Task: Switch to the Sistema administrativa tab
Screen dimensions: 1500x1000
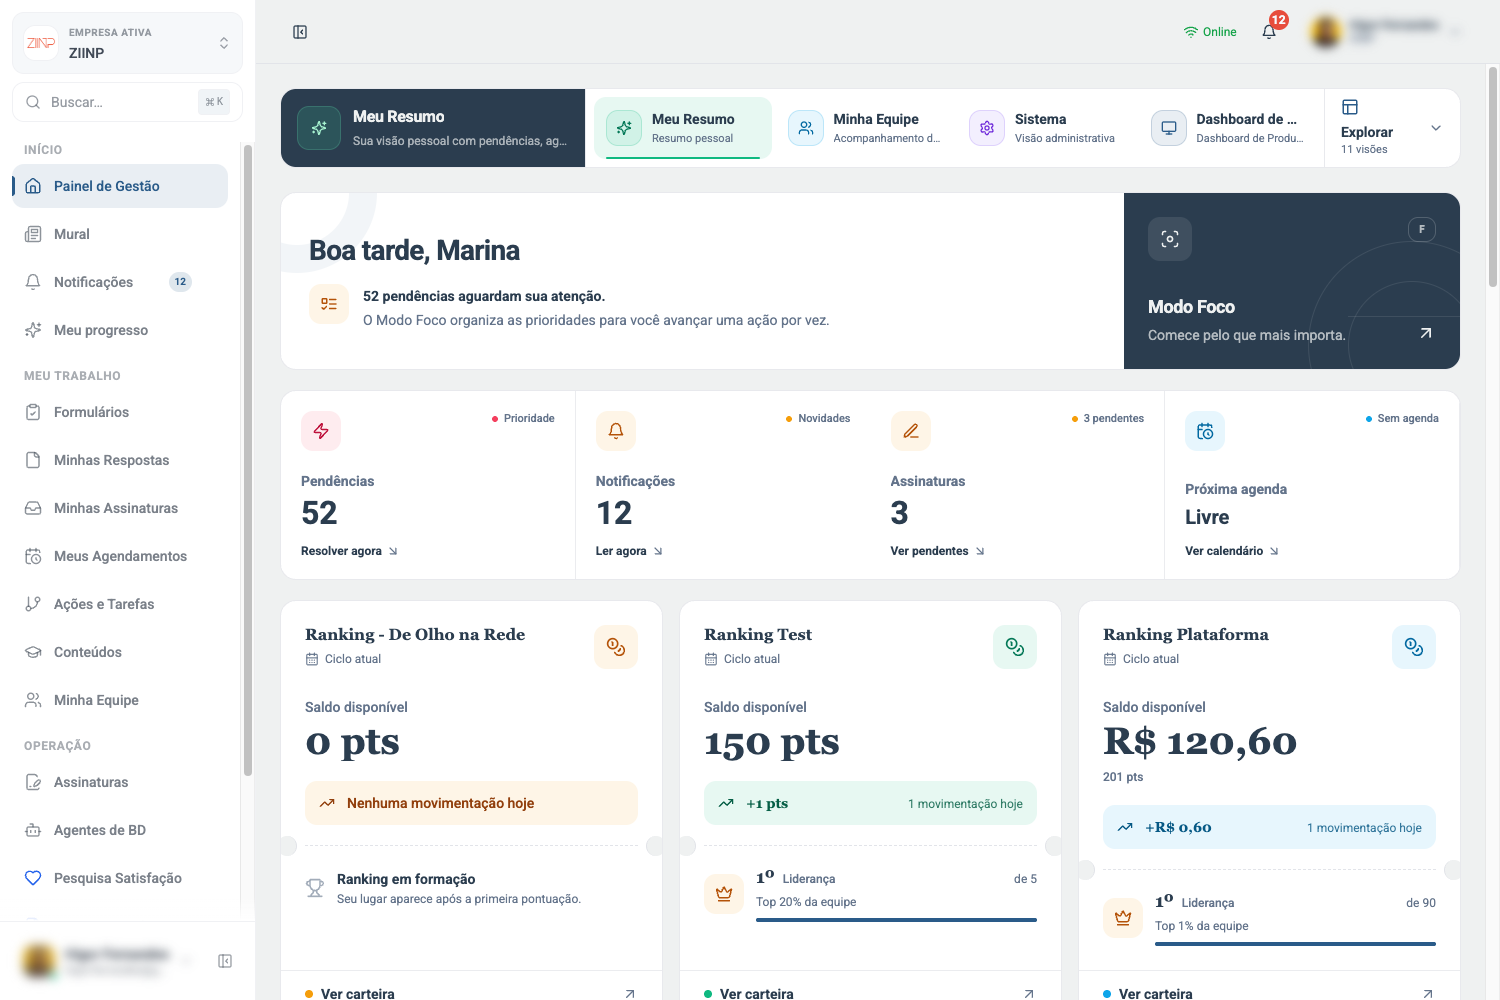Action: (x=1046, y=128)
